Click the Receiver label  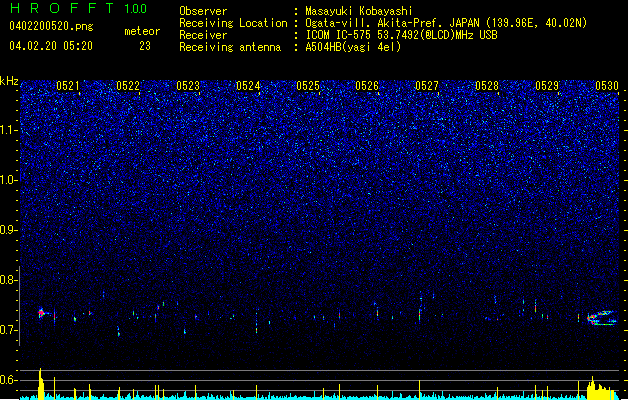203,35
